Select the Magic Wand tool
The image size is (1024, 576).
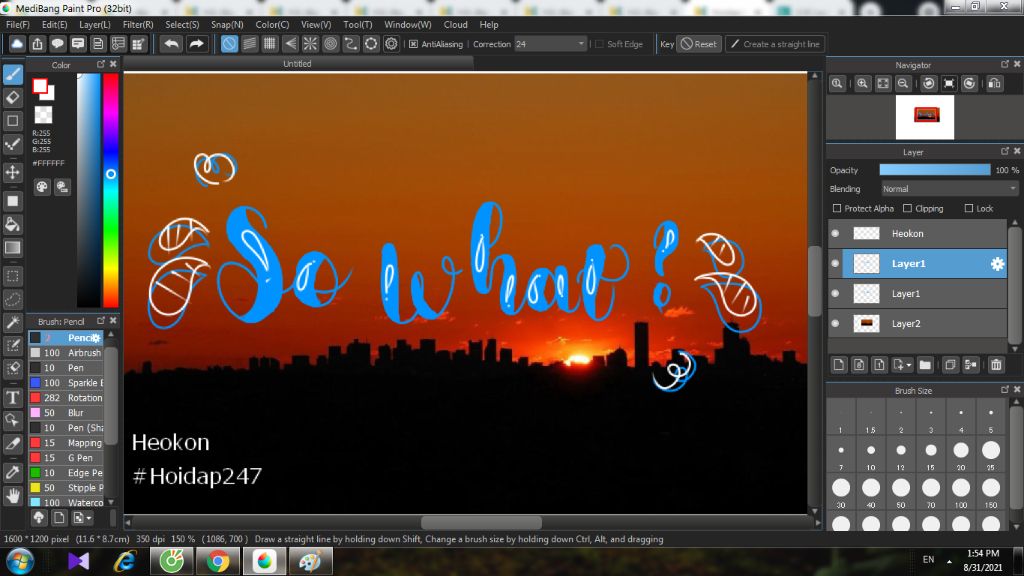[x=13, y=323]
